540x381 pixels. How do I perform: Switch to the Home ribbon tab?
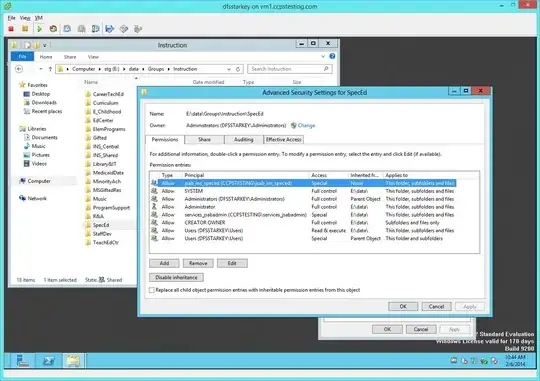46,57
